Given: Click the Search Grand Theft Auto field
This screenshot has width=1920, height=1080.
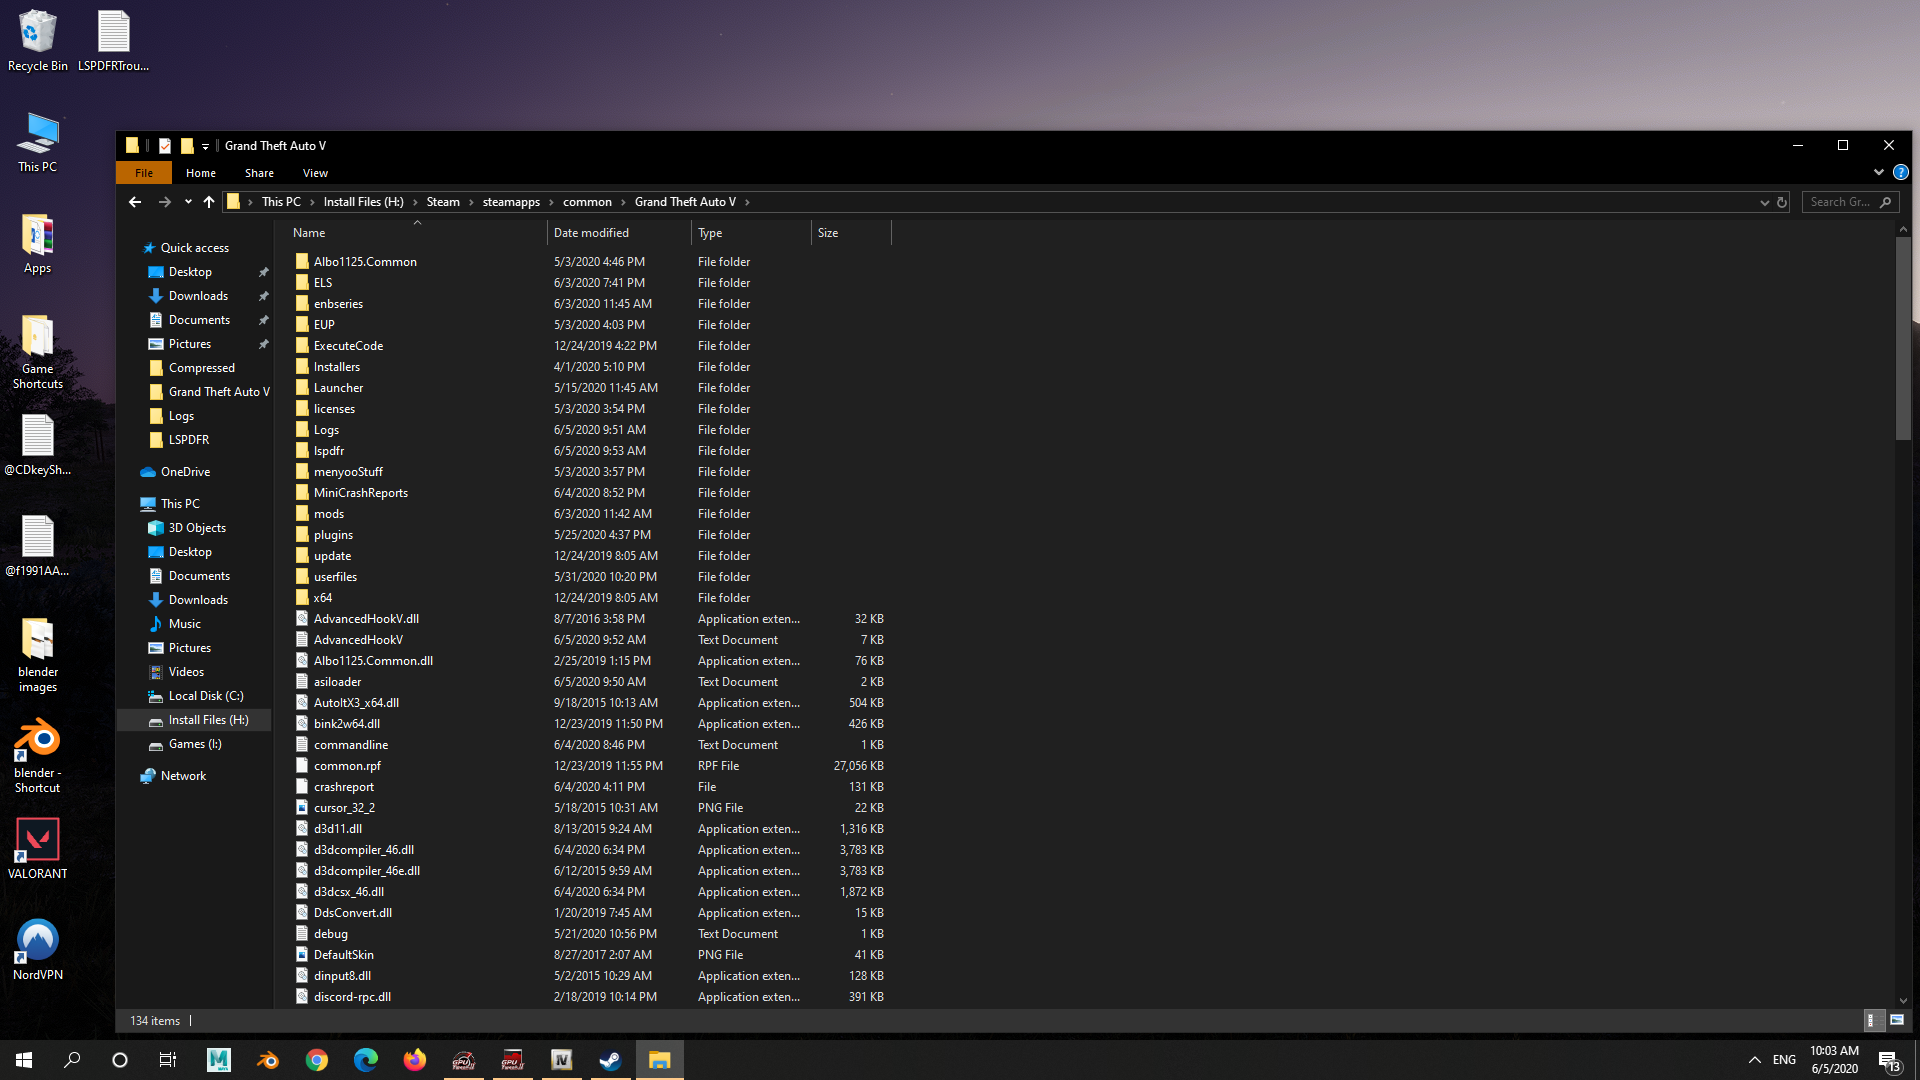Looking at the screenshot, I should point(1840,202).
